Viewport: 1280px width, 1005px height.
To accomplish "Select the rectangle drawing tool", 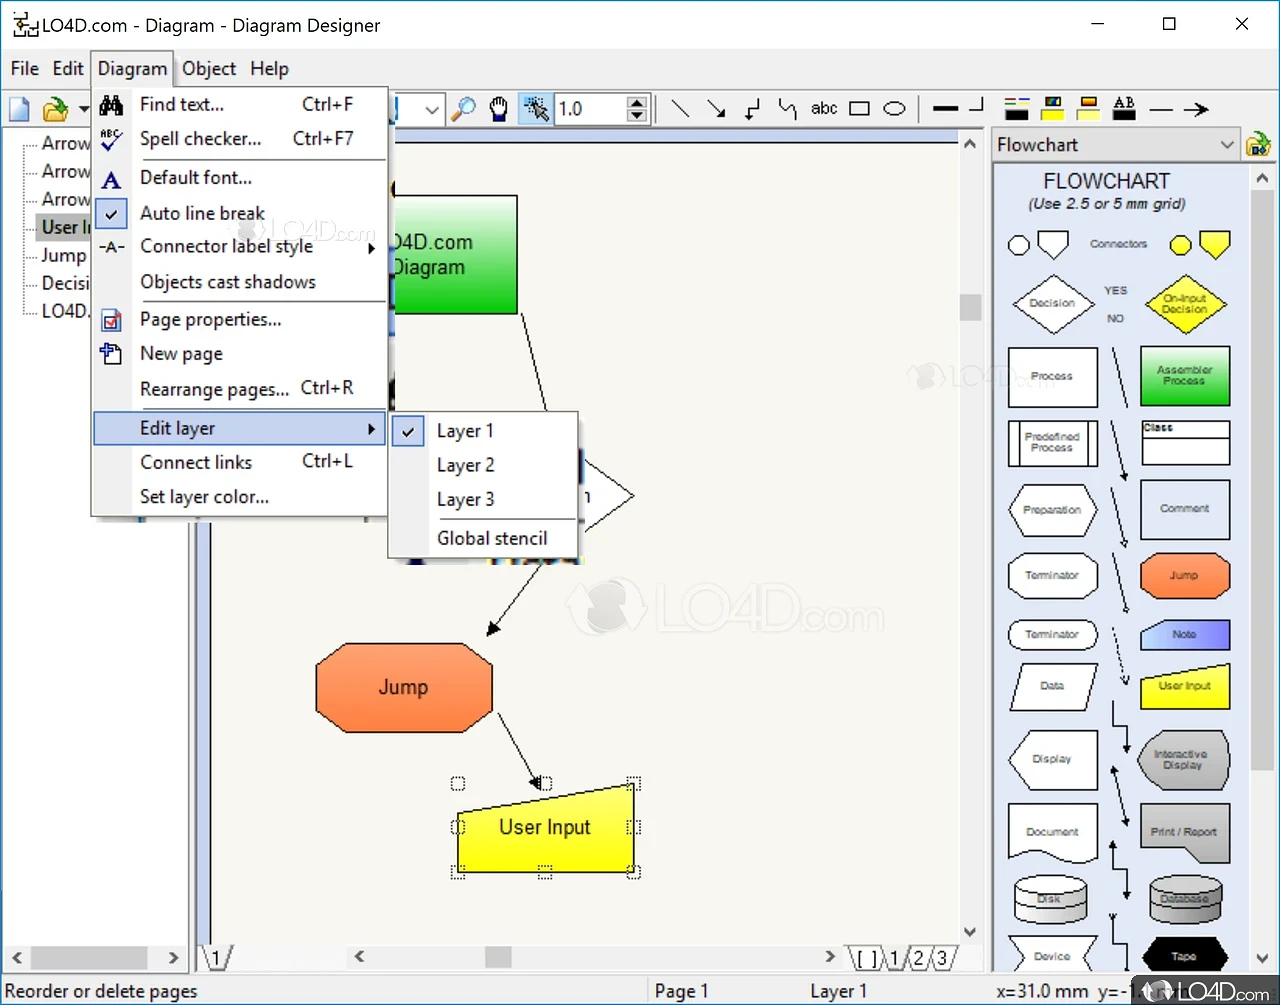I will [x=860, y=109].
